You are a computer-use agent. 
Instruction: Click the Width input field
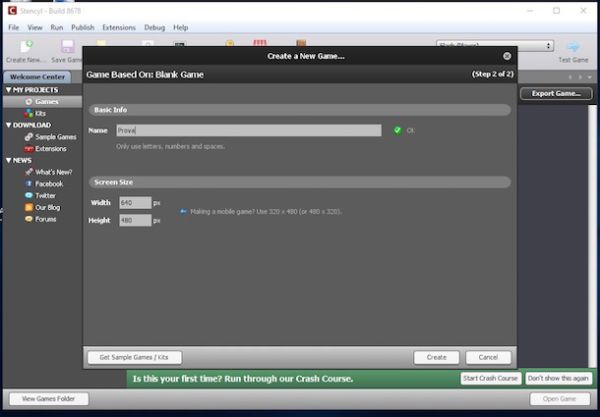pyautogui.click(x=134, y=203)
